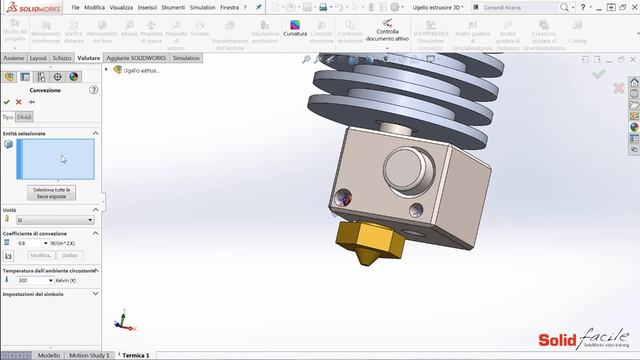
Task: Collapse the Unità section
Action: click(95, 210)
